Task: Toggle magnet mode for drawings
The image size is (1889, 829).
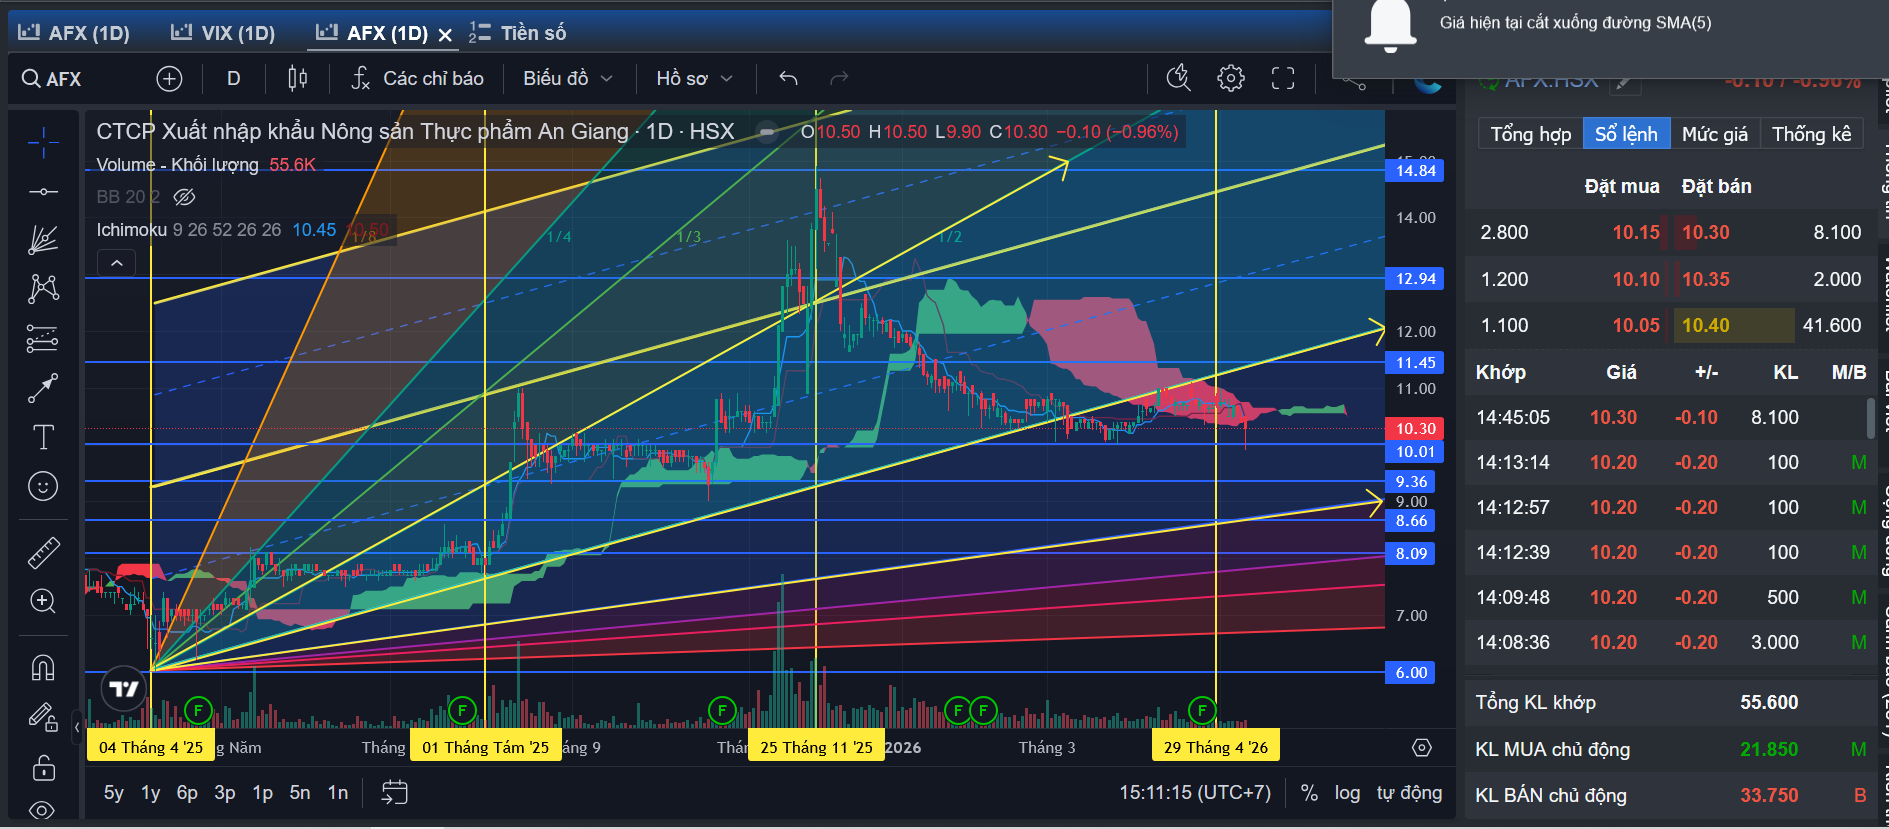Action: point(43,667)
